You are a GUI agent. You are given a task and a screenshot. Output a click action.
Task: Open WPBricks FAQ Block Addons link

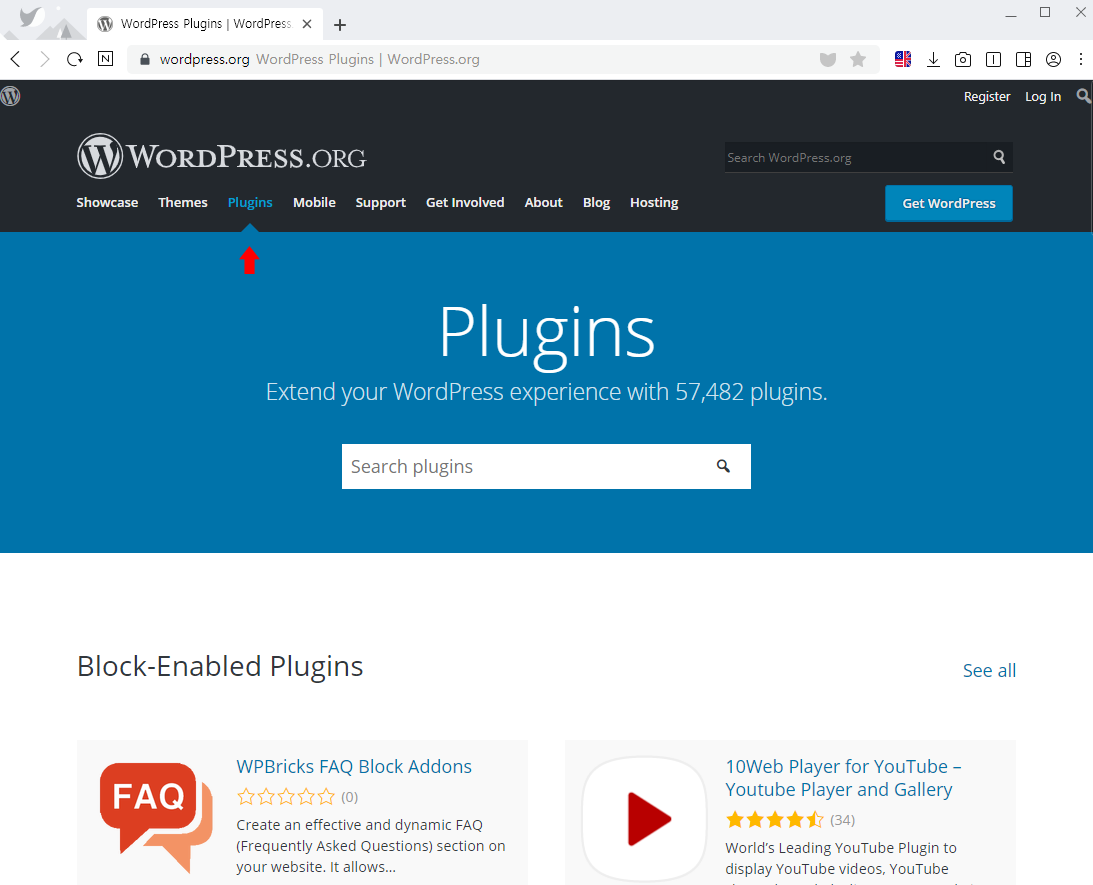click(354, 767)
